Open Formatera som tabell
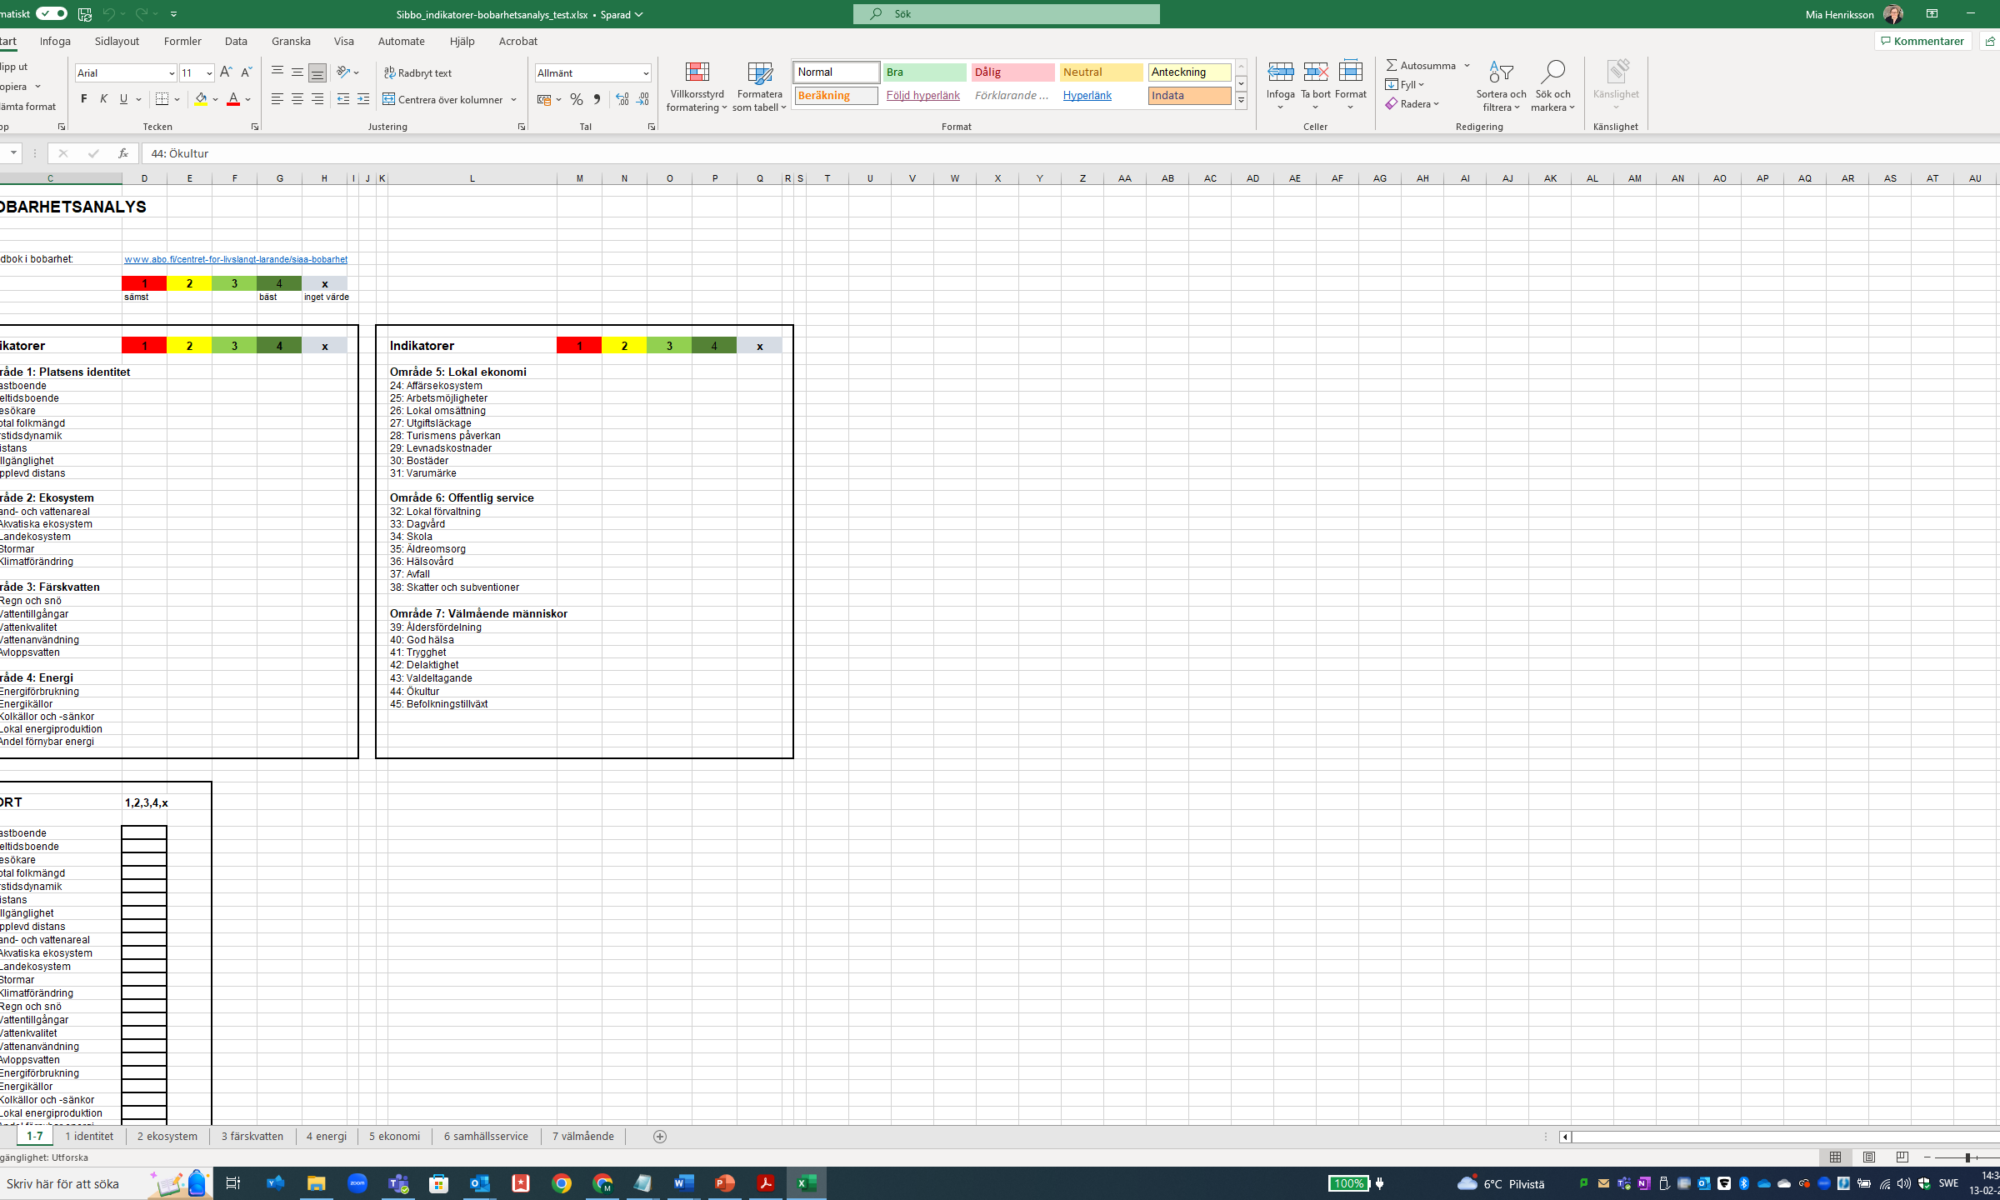 tap(760, 86)
